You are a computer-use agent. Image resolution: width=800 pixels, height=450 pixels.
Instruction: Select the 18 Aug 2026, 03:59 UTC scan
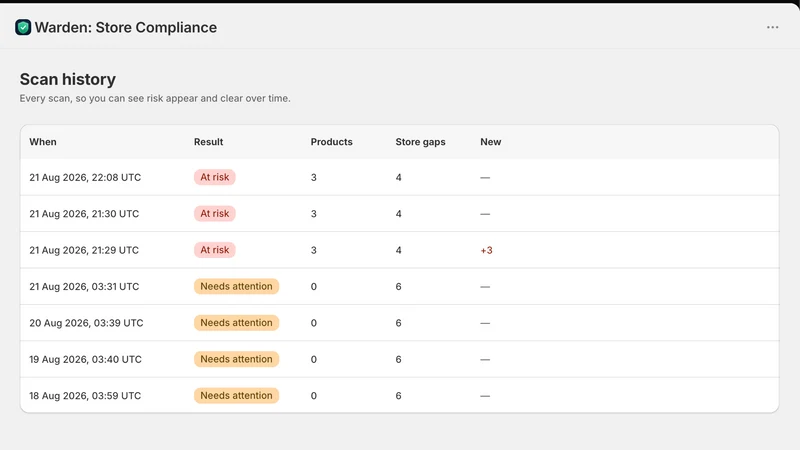(399, 395)
